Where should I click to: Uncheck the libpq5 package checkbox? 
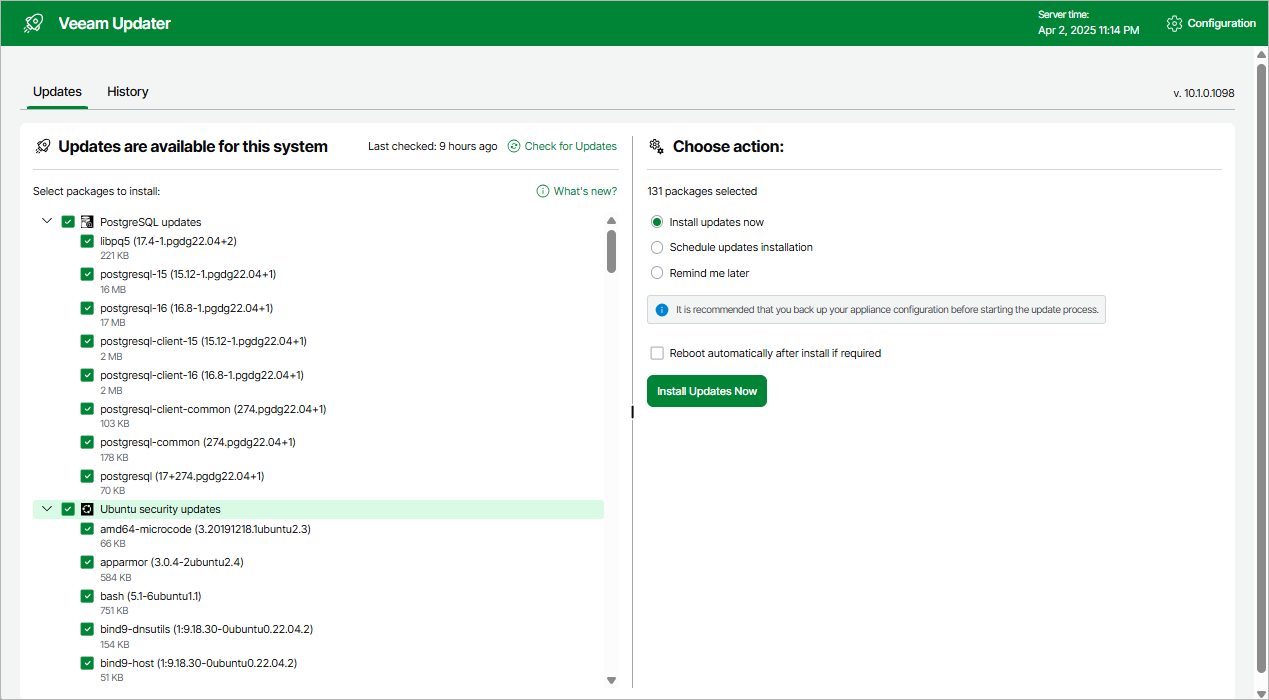pyautogui.click(x=87, y=242)
